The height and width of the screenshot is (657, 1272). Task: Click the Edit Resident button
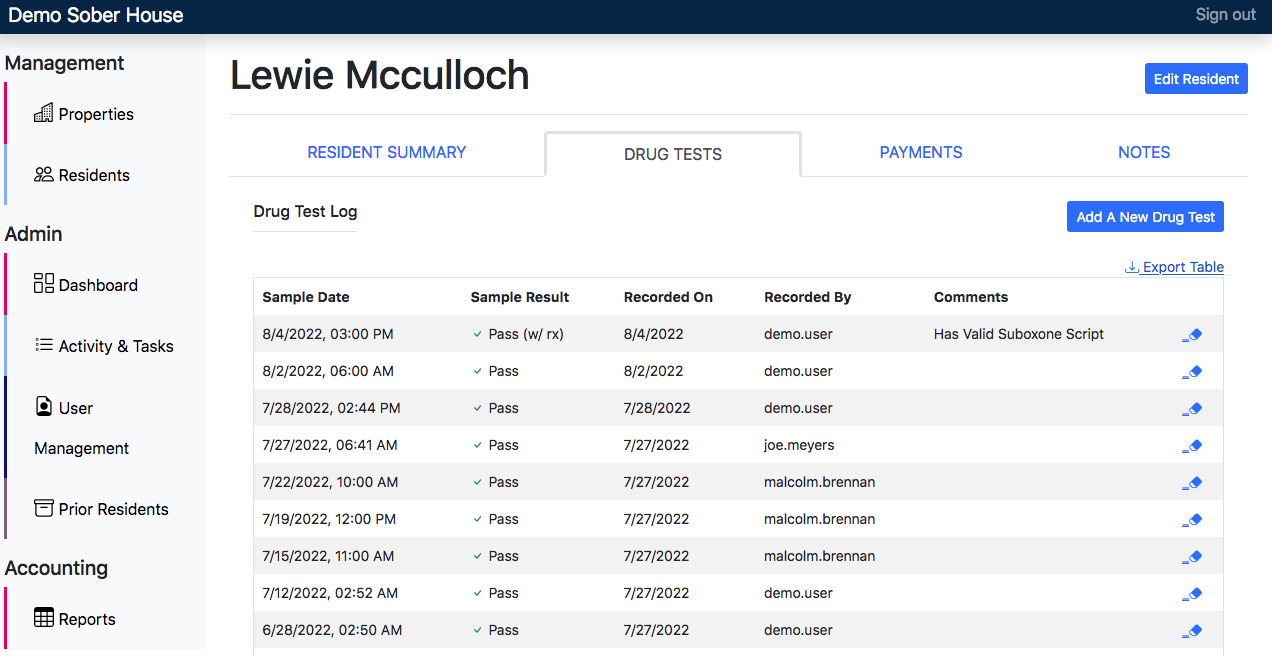click(1196, 78)
